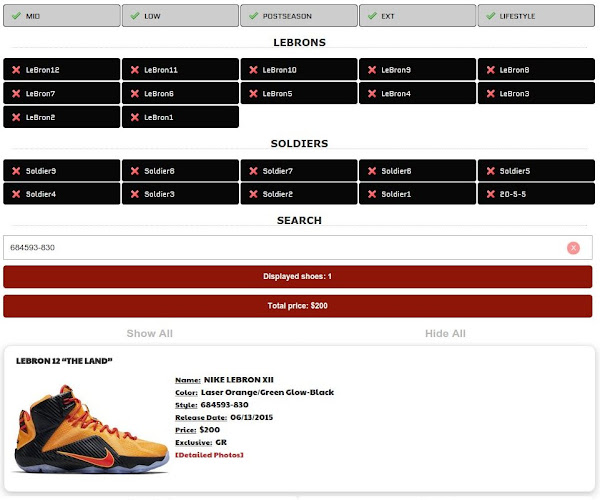Open the [Detailed Photos] link
This screenshot has height=500, width=600.
coord(209,455)
